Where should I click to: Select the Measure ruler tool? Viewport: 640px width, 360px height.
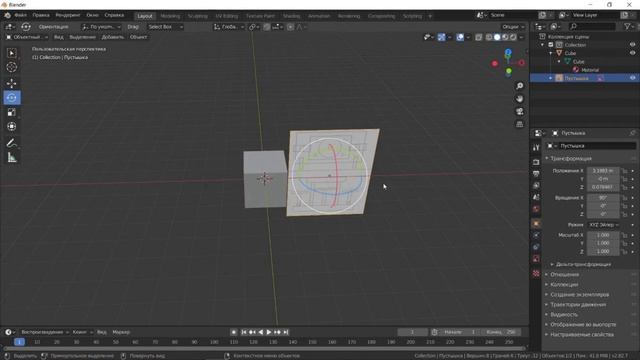12,158
